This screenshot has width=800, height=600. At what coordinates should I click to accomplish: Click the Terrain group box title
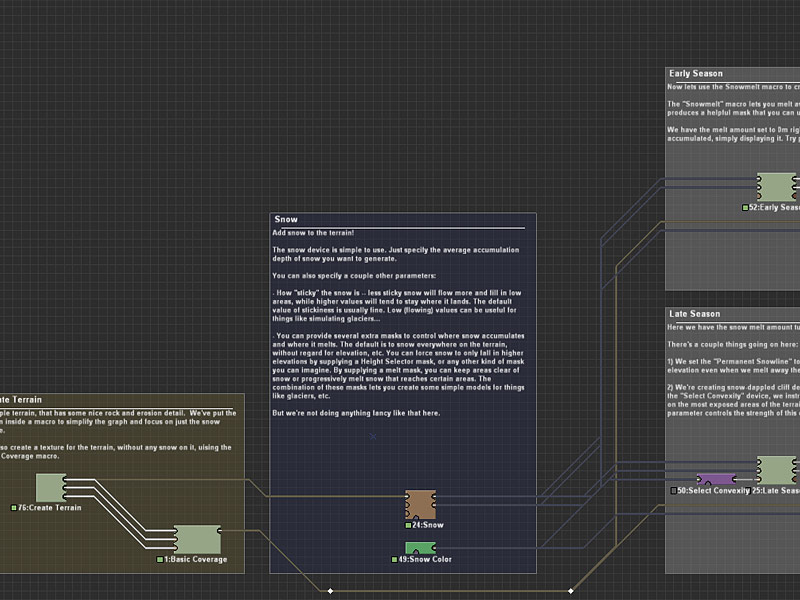click(x=21, y=399)
